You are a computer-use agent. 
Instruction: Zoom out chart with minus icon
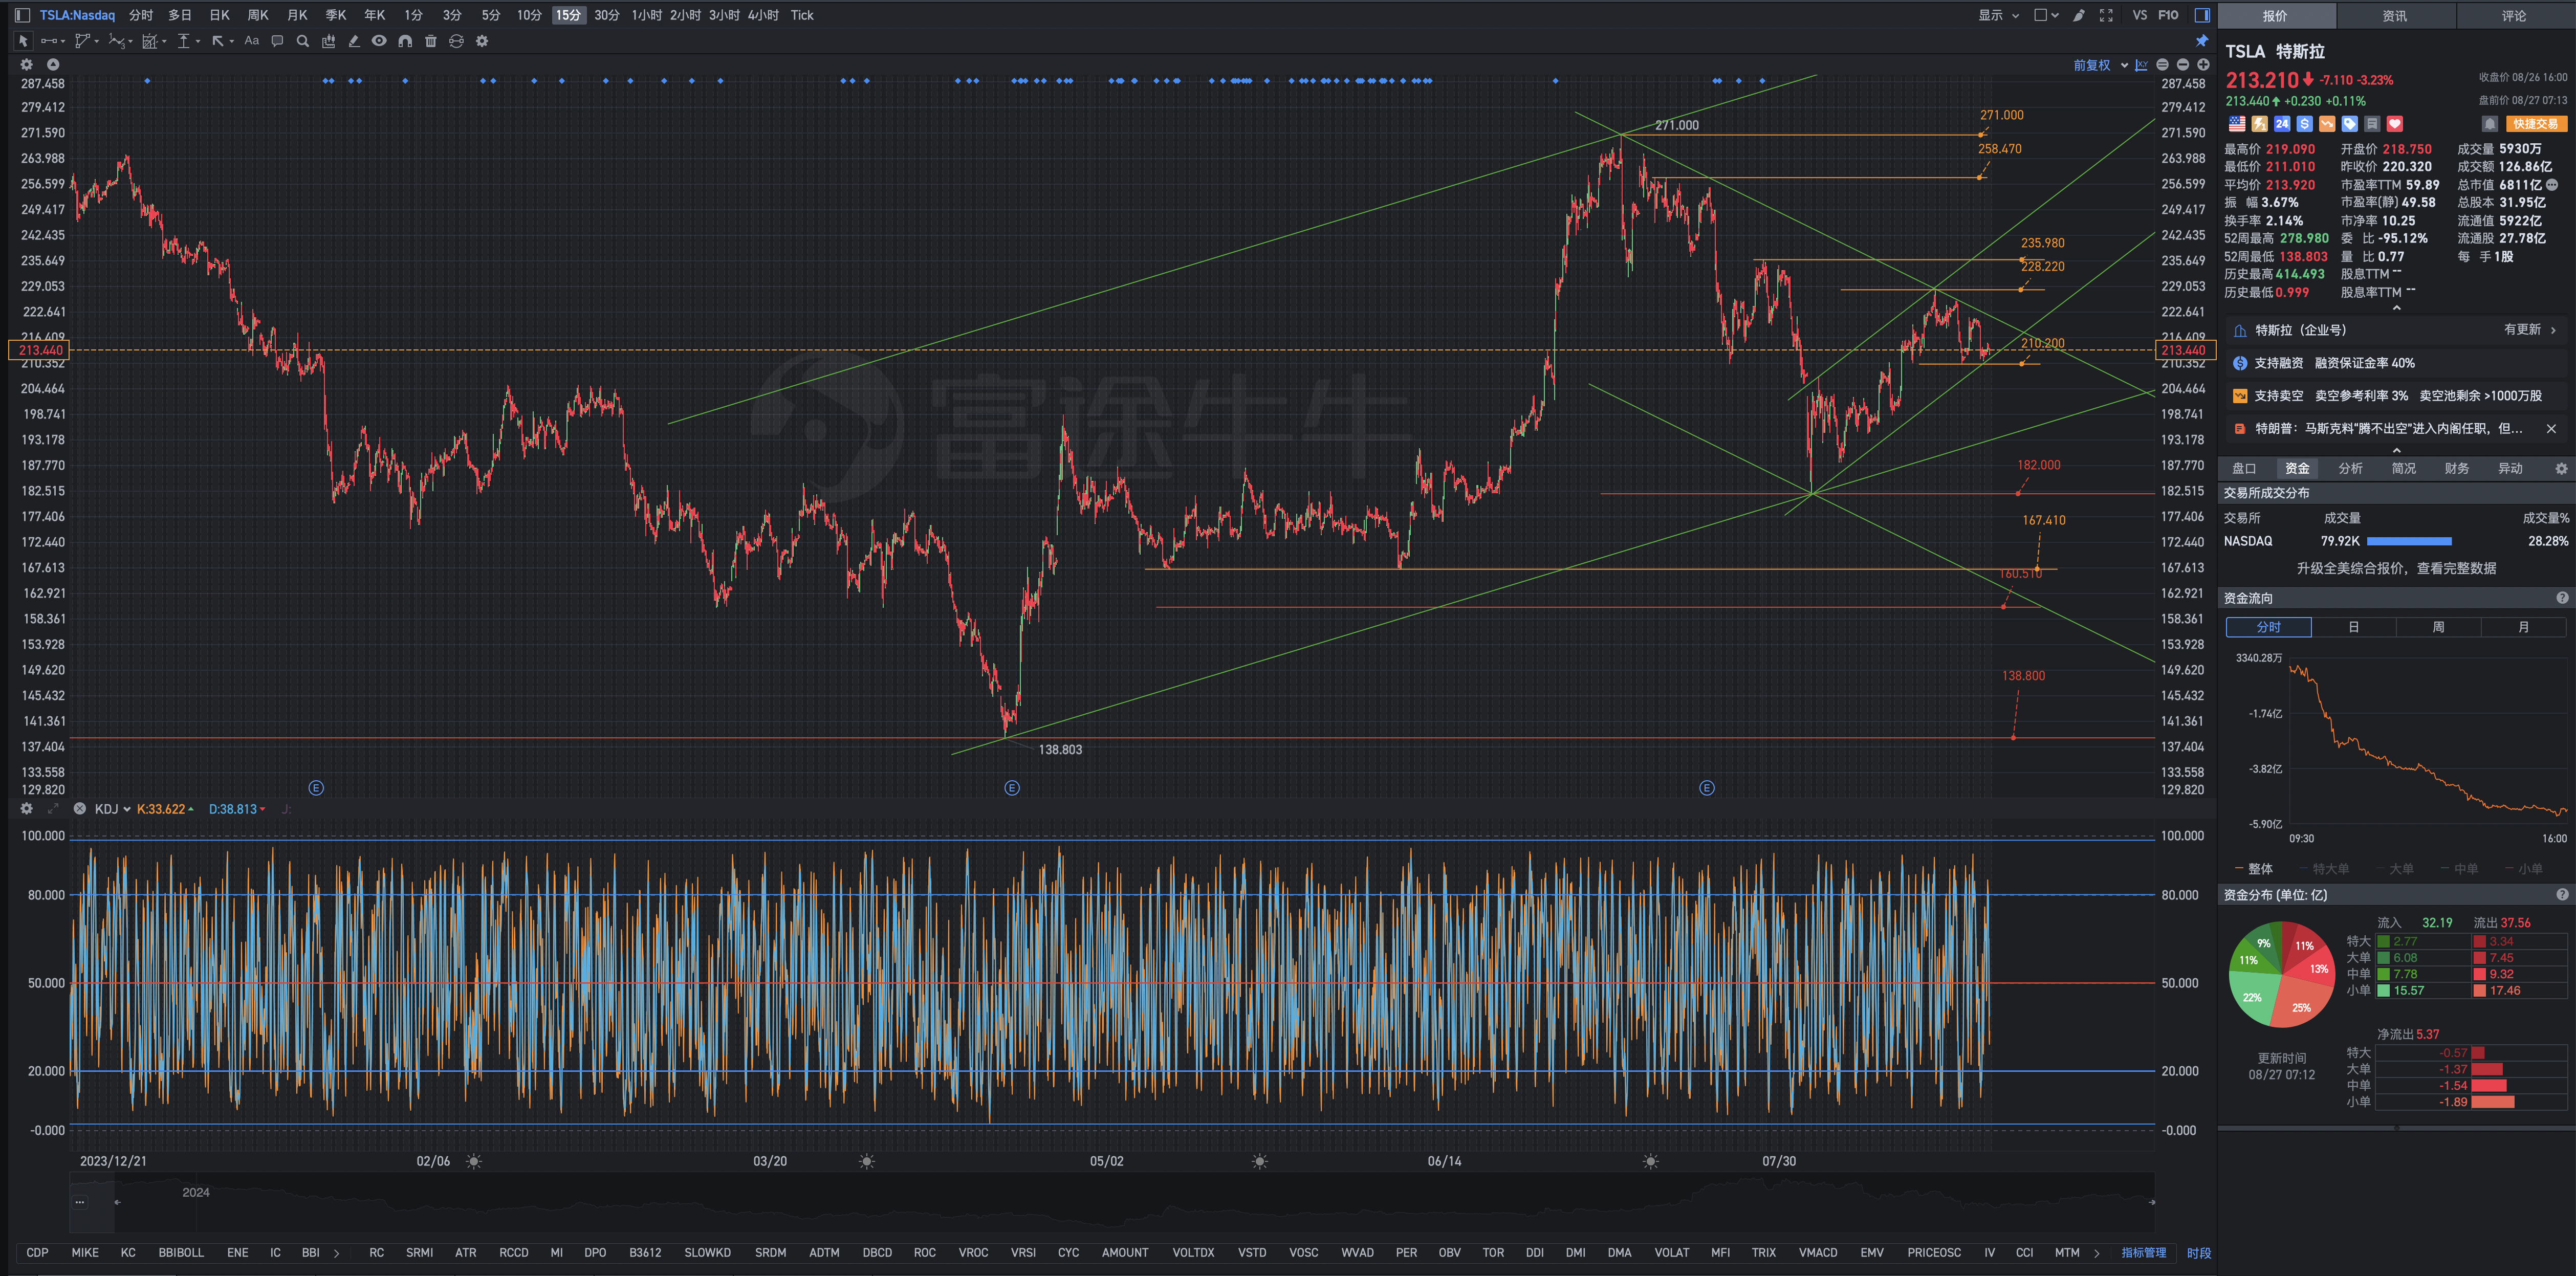coord(2182,65)
